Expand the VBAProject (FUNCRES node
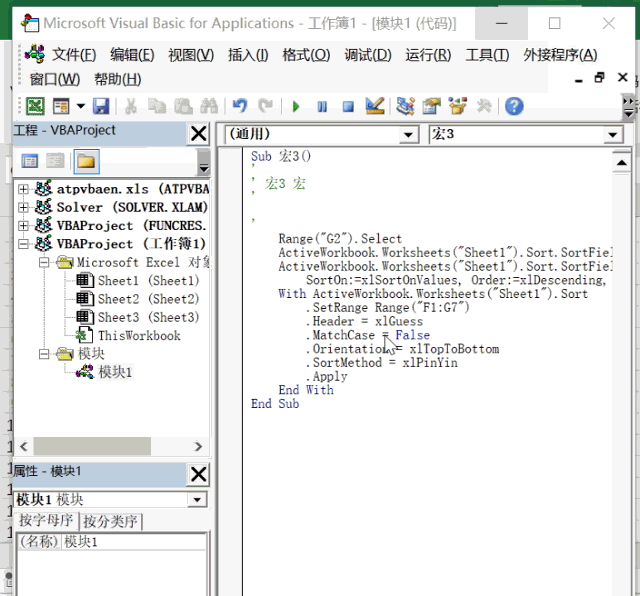The height and width of the screenshot is (596, 640). pos(23,225)
